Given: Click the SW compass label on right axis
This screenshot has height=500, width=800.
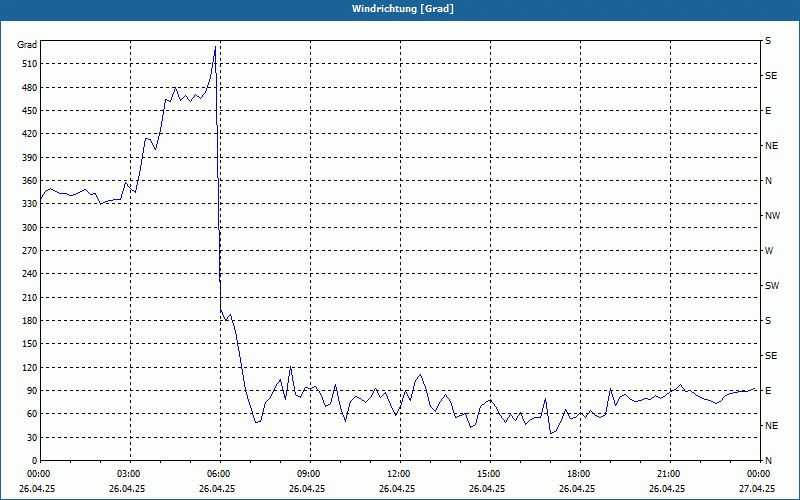Looking at the screenshot, I should point(772,286).
